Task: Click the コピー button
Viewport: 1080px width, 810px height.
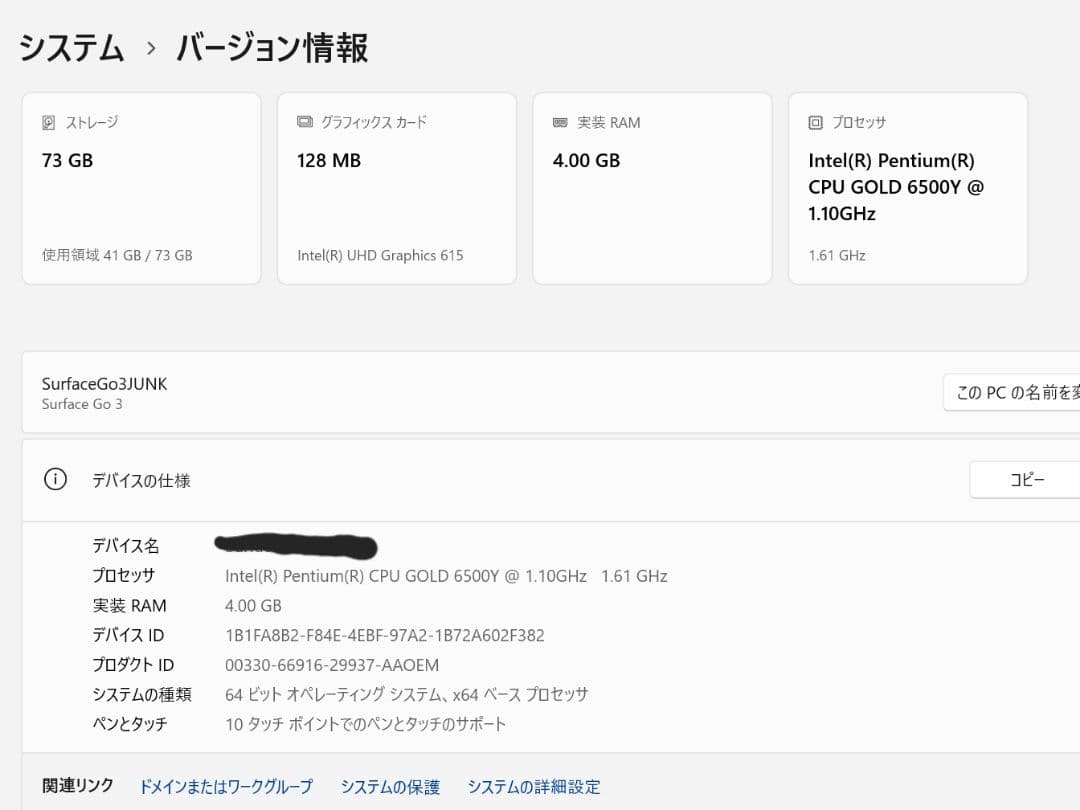Action: coord(1027,479)
